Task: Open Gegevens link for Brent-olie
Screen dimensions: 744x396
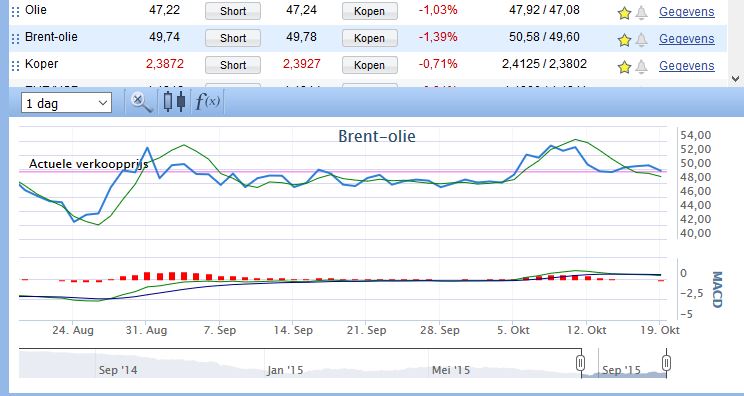Action: (x=687, y=39)
